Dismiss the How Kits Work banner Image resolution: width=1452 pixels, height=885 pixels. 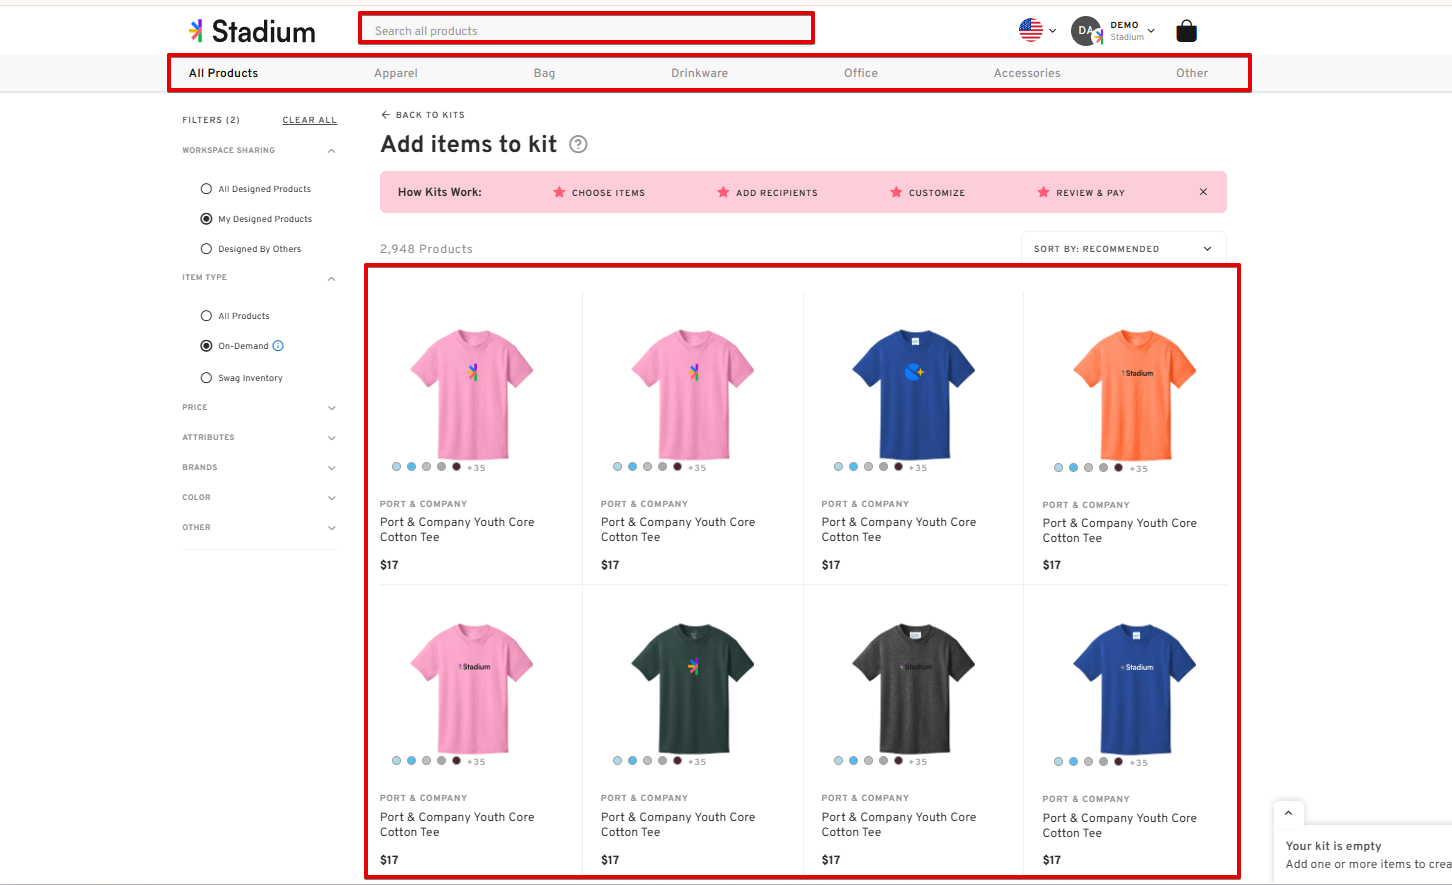pos(1203,192)
